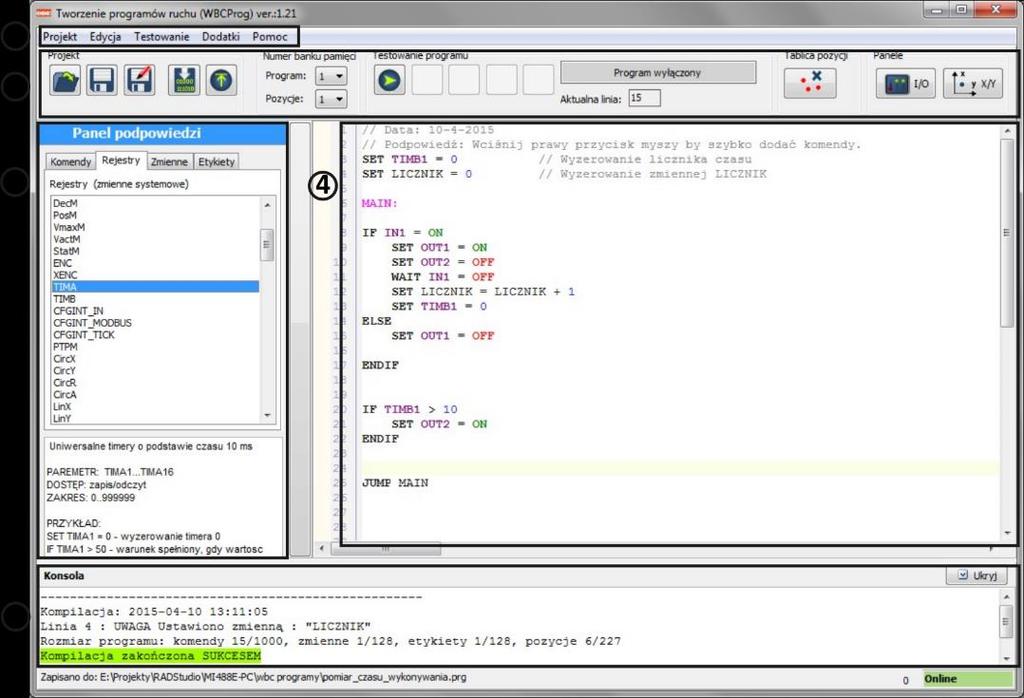Open the I/O panel
1024x698 pixels.
tap(906, 84)
